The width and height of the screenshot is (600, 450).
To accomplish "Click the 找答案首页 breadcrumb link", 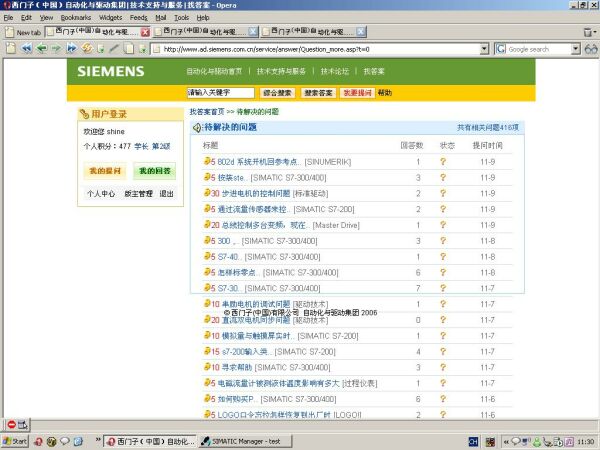I will click(x=207, y=112).
